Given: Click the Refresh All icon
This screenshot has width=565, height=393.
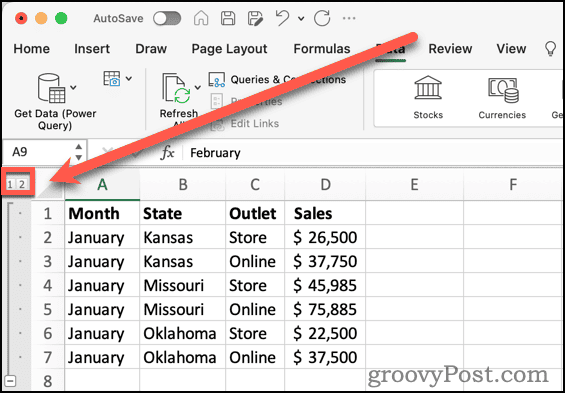Looking at the screenshot, I should pos(176,89).
